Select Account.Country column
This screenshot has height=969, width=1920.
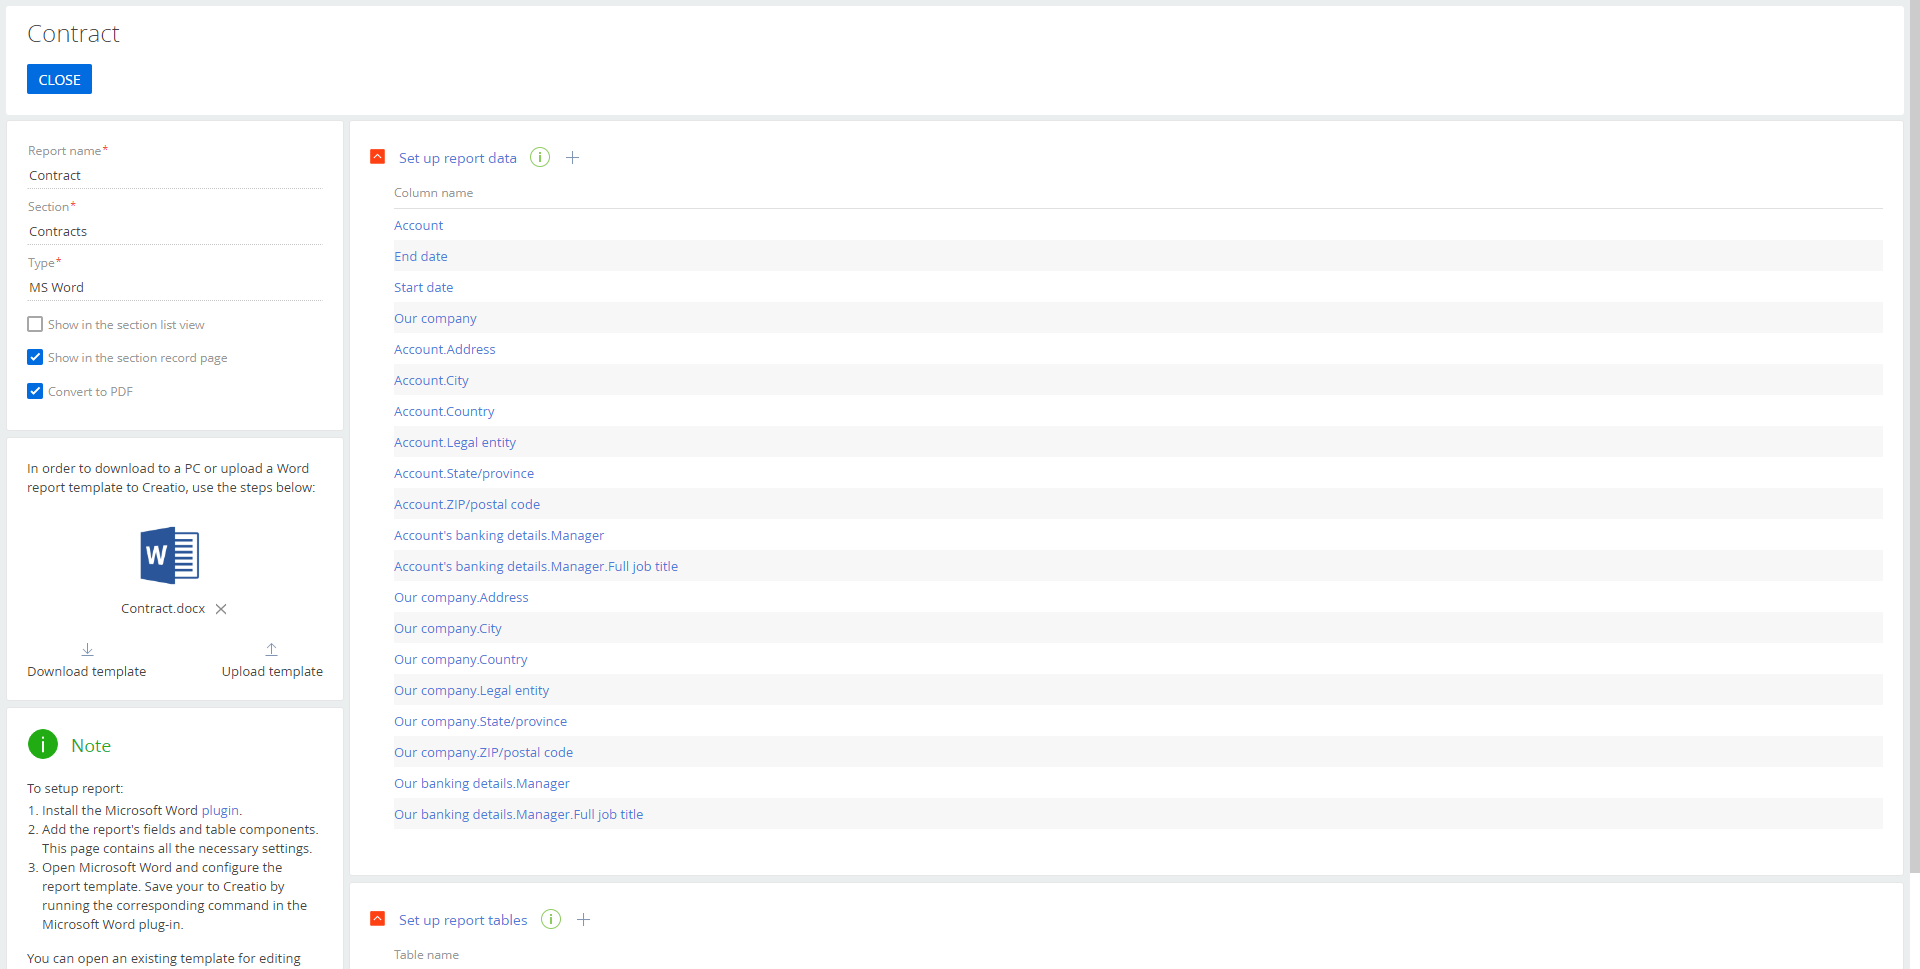pos(444,412)
